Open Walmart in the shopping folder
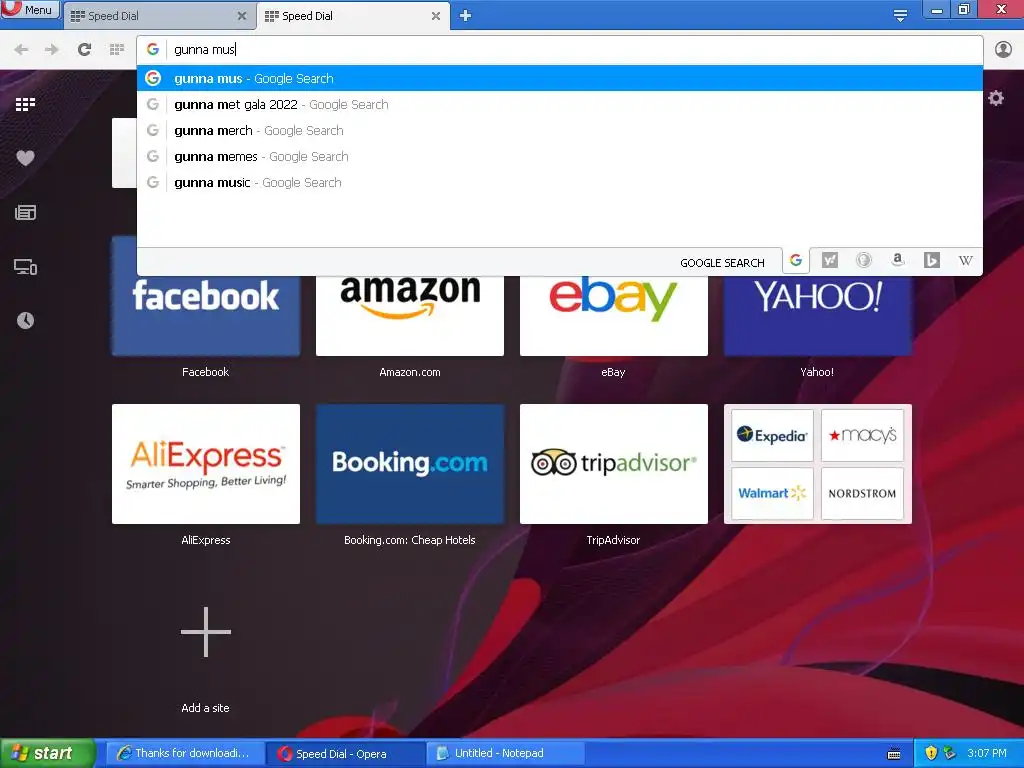Viewport: 1024px width, 768px height. coord(772,493)
